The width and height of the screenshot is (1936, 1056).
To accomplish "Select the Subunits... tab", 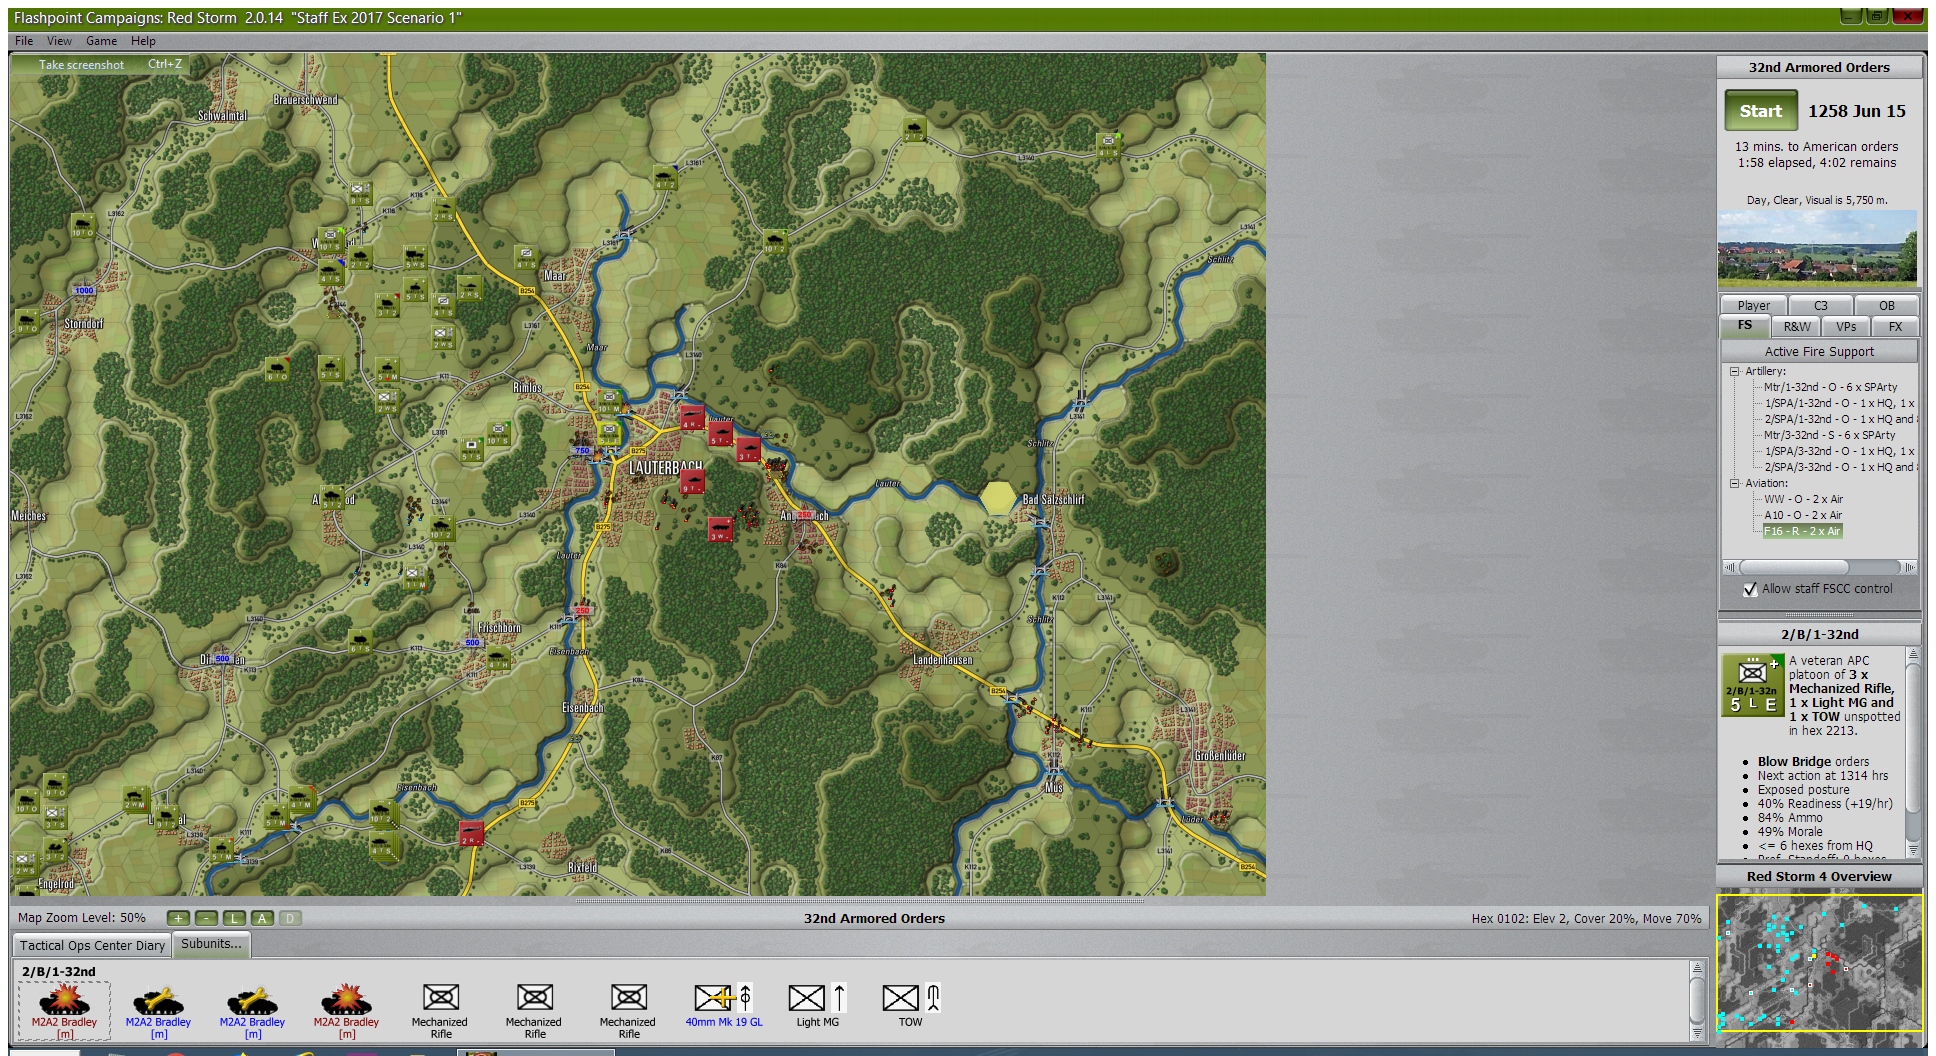I will click(x=211, y=943).
